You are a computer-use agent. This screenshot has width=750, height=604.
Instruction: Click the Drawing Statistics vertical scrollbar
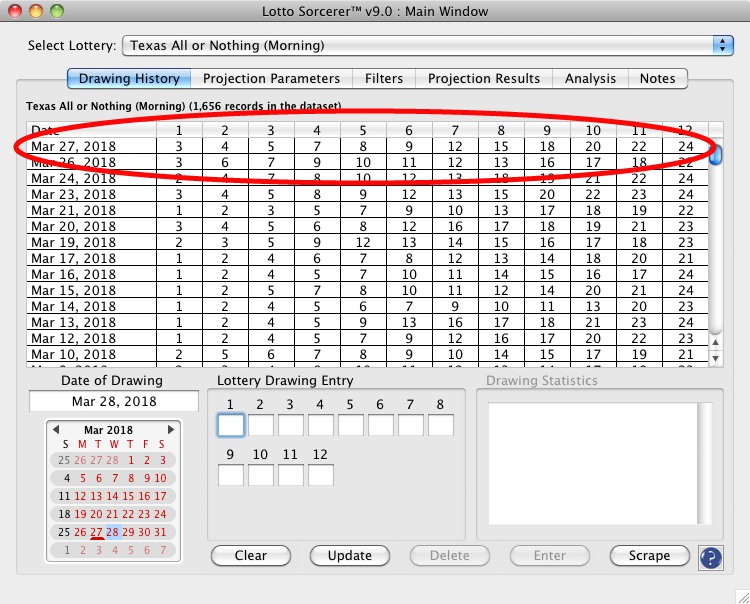click(705, 463)
